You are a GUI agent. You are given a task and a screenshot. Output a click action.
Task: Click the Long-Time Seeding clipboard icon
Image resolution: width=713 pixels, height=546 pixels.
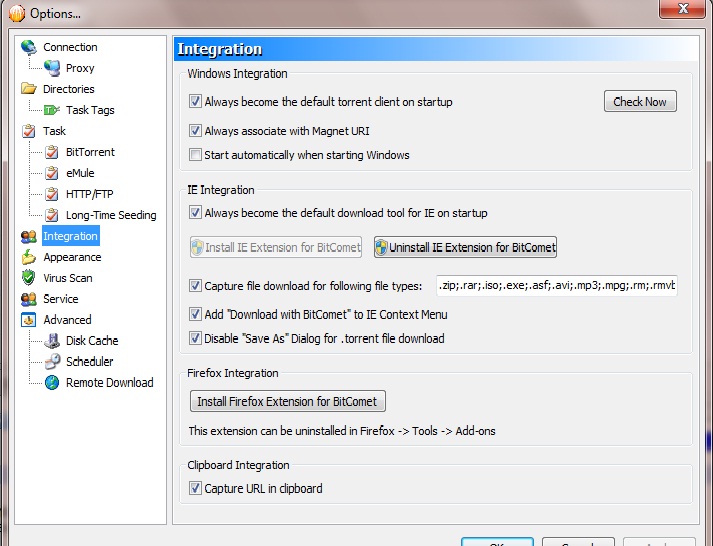click(x=52, y=215)
